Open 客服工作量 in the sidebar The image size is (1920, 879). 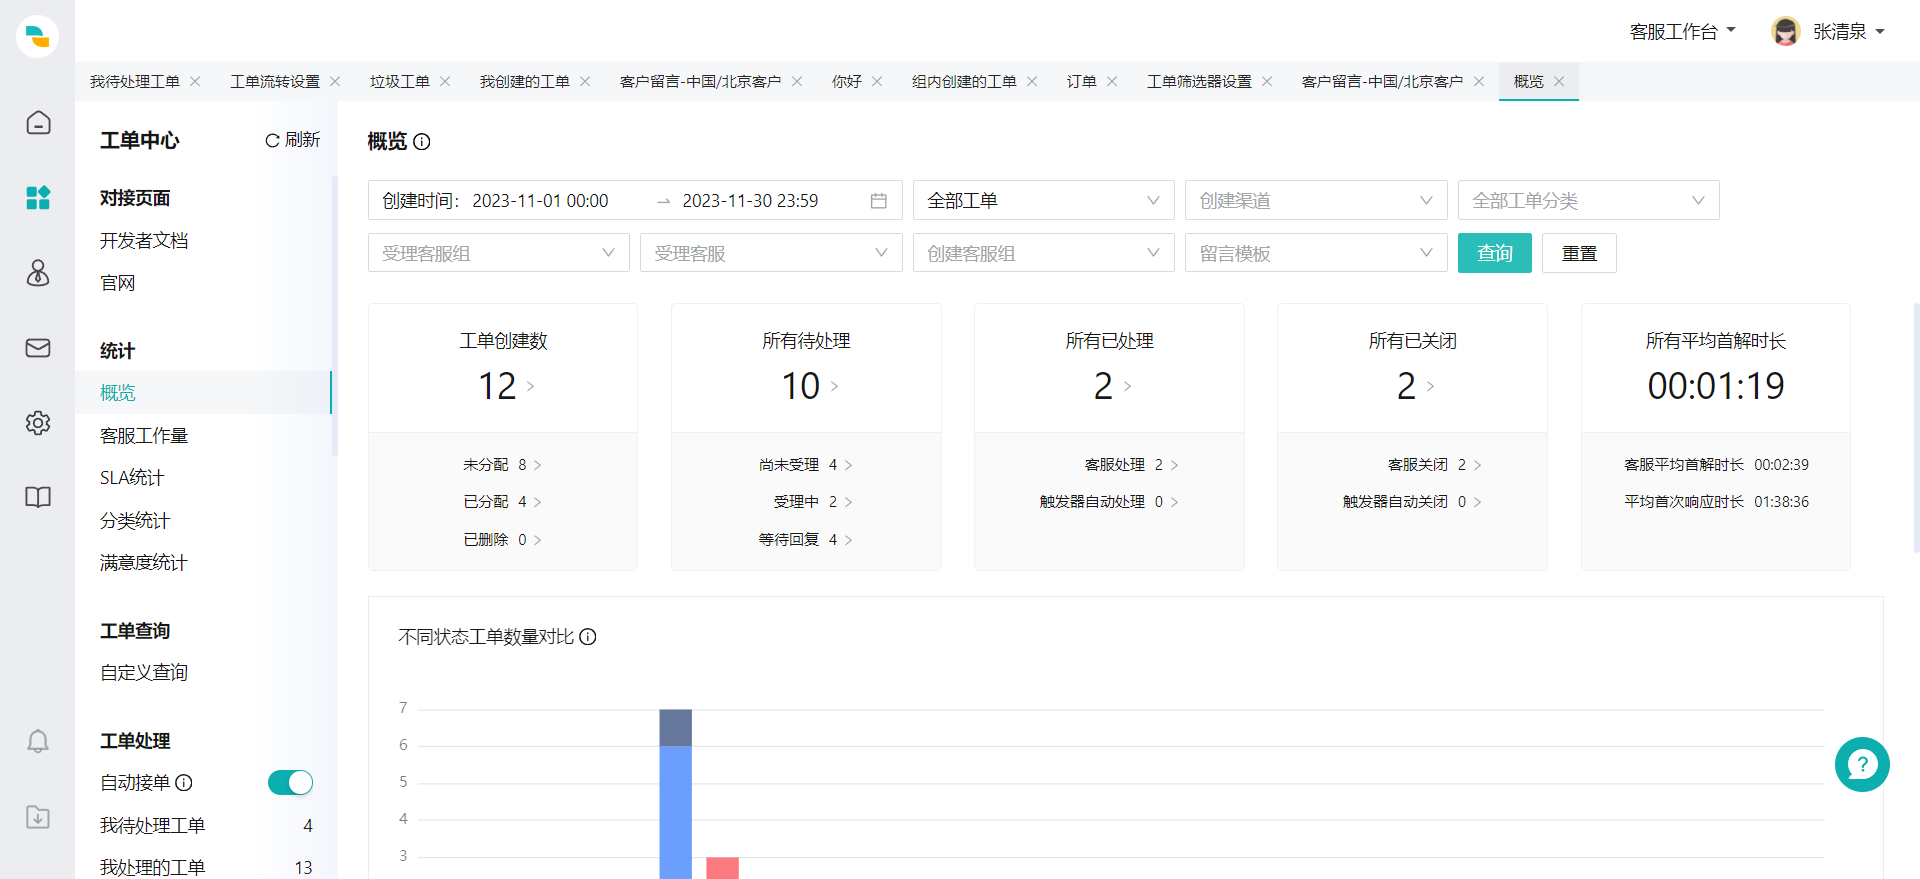[x=144, y=436]
